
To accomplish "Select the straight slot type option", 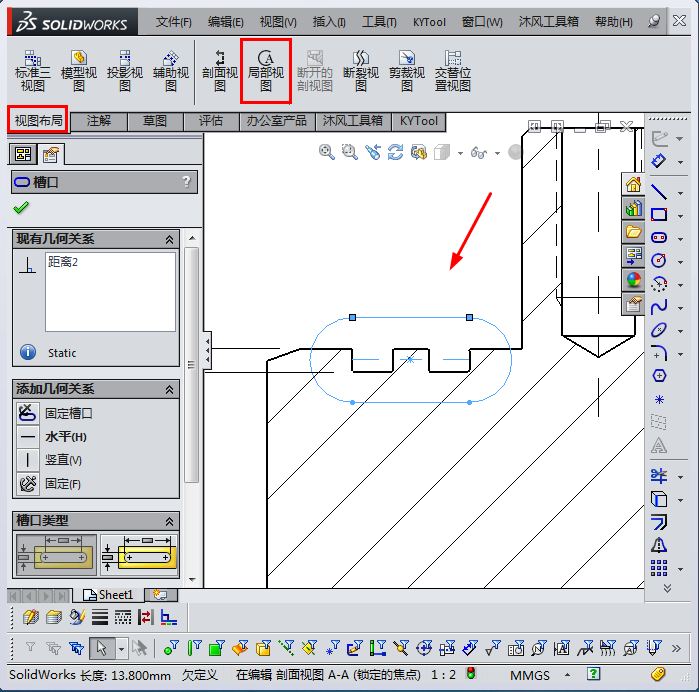I will pos(56,555).
